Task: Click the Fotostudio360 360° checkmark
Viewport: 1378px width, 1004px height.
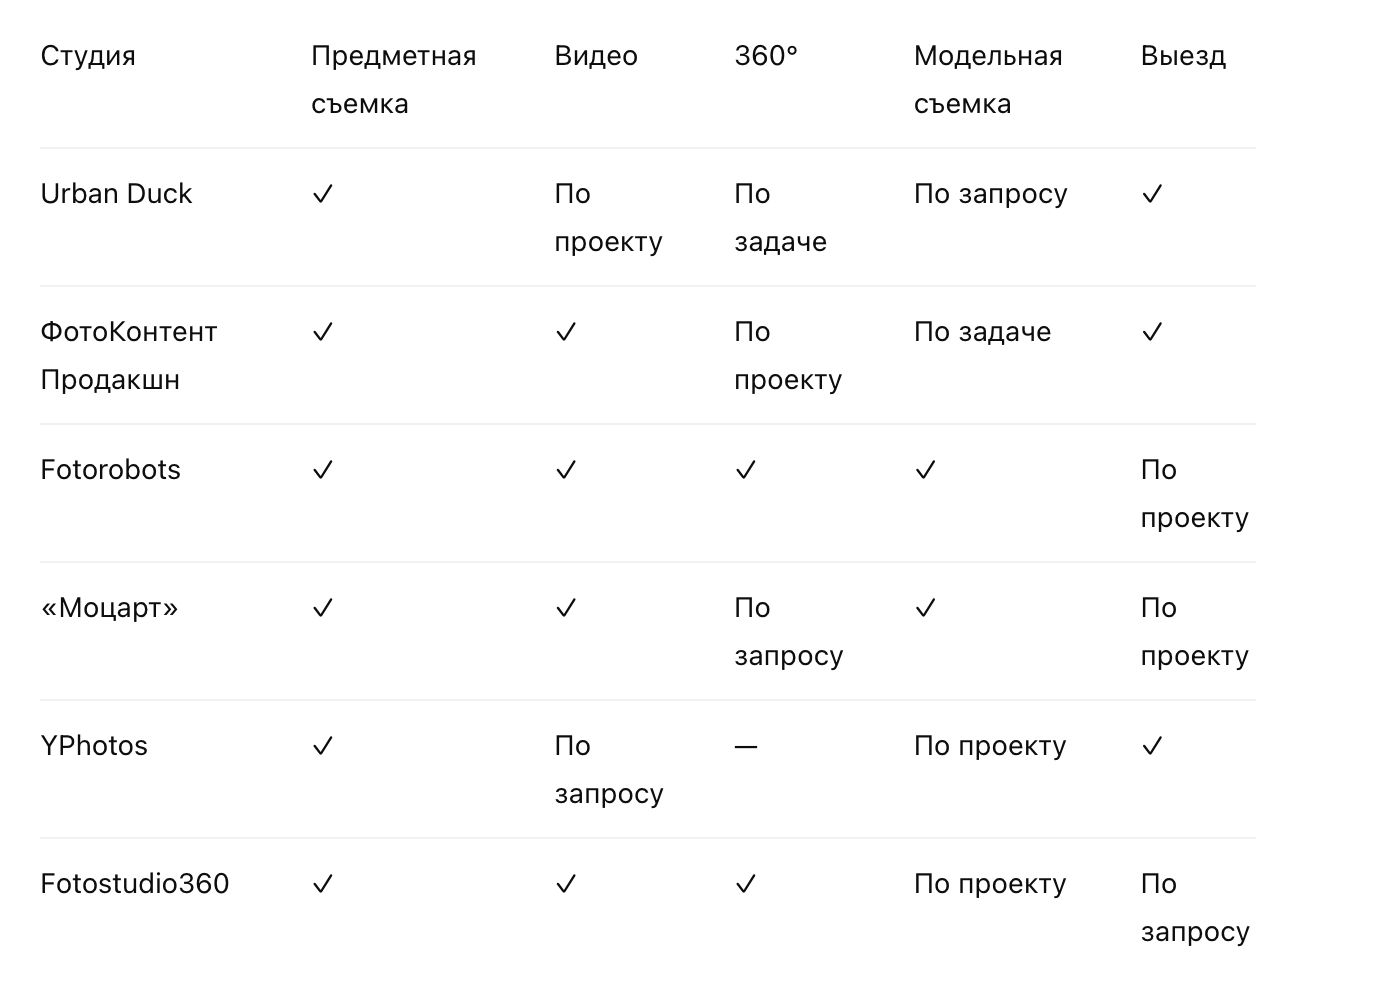Action: tap(745, 884)
